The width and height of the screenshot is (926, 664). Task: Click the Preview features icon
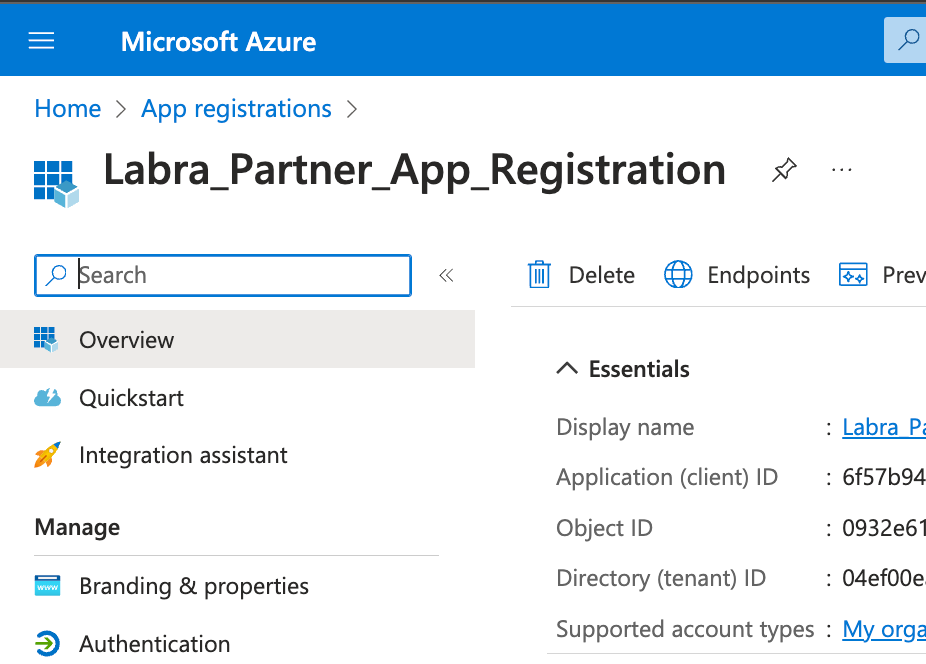(x=853, y=275)
